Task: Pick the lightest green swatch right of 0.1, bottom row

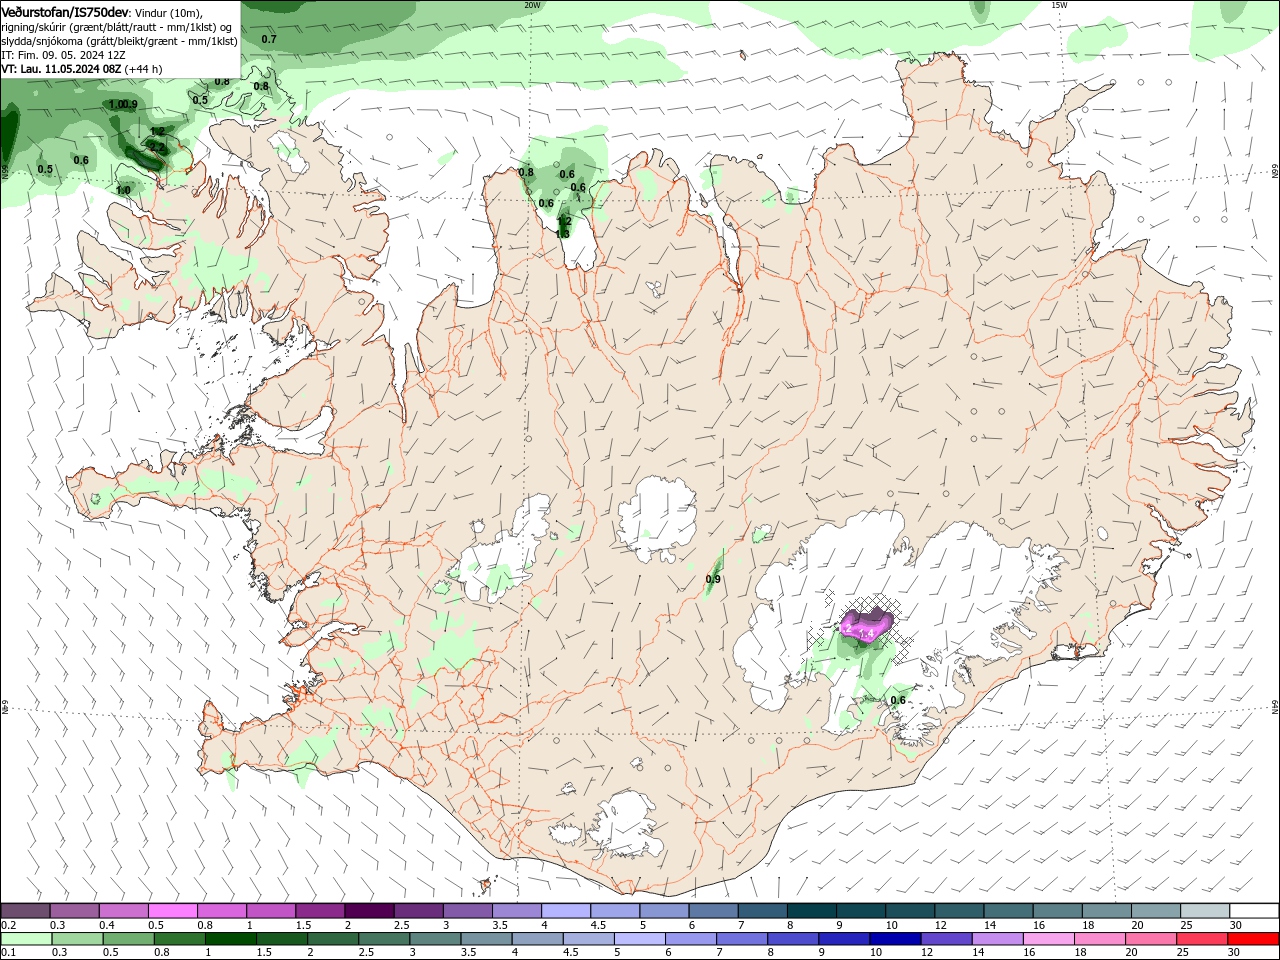Action: 27,939
